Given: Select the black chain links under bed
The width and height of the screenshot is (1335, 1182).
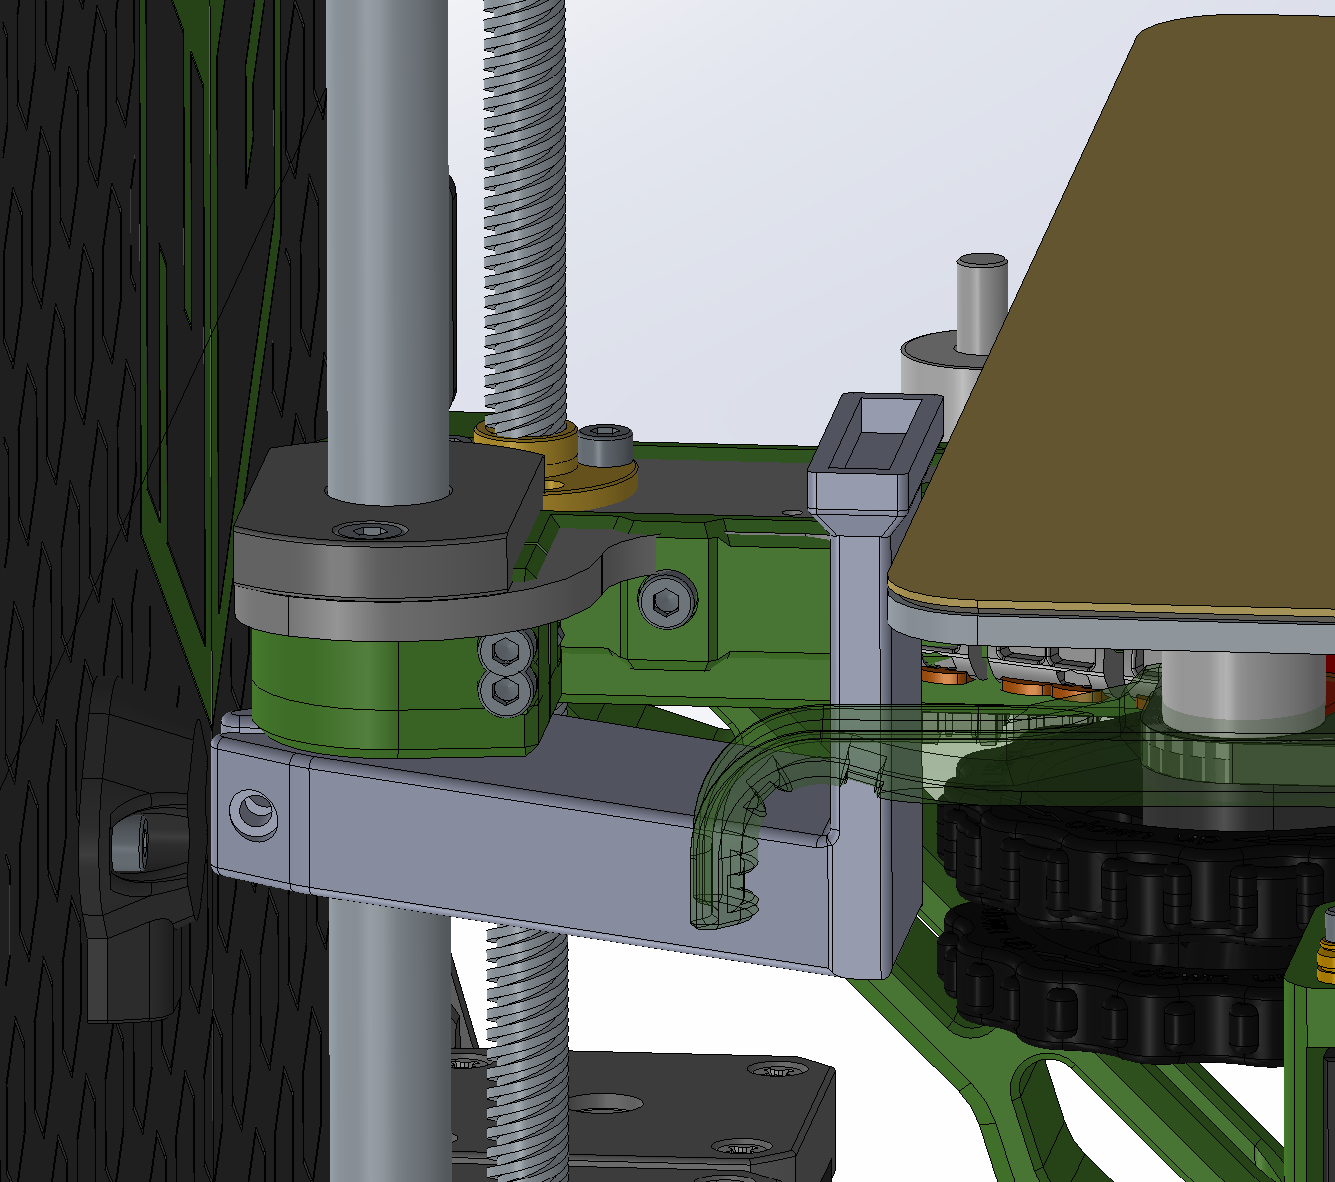Looking at the screenshot, I should [x=1130, y=930].
